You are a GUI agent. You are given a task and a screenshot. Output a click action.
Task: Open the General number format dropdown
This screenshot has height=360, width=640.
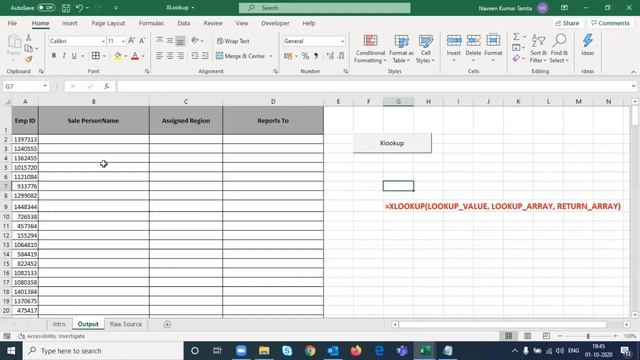(342, 41)
